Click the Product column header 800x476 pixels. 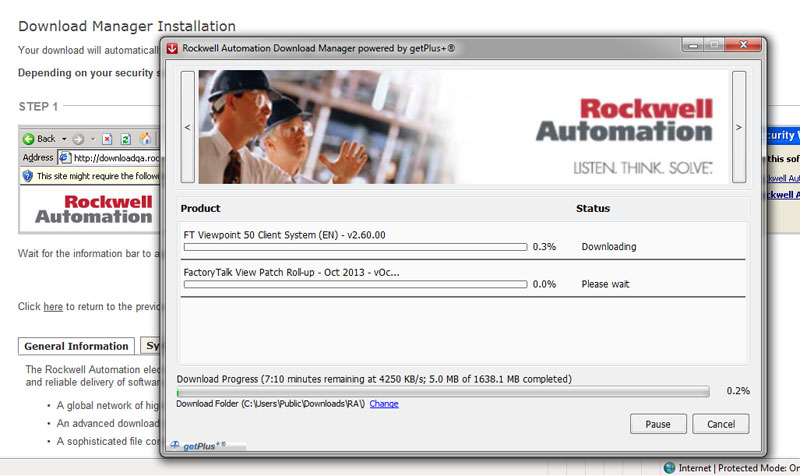(x=200, y=208)
